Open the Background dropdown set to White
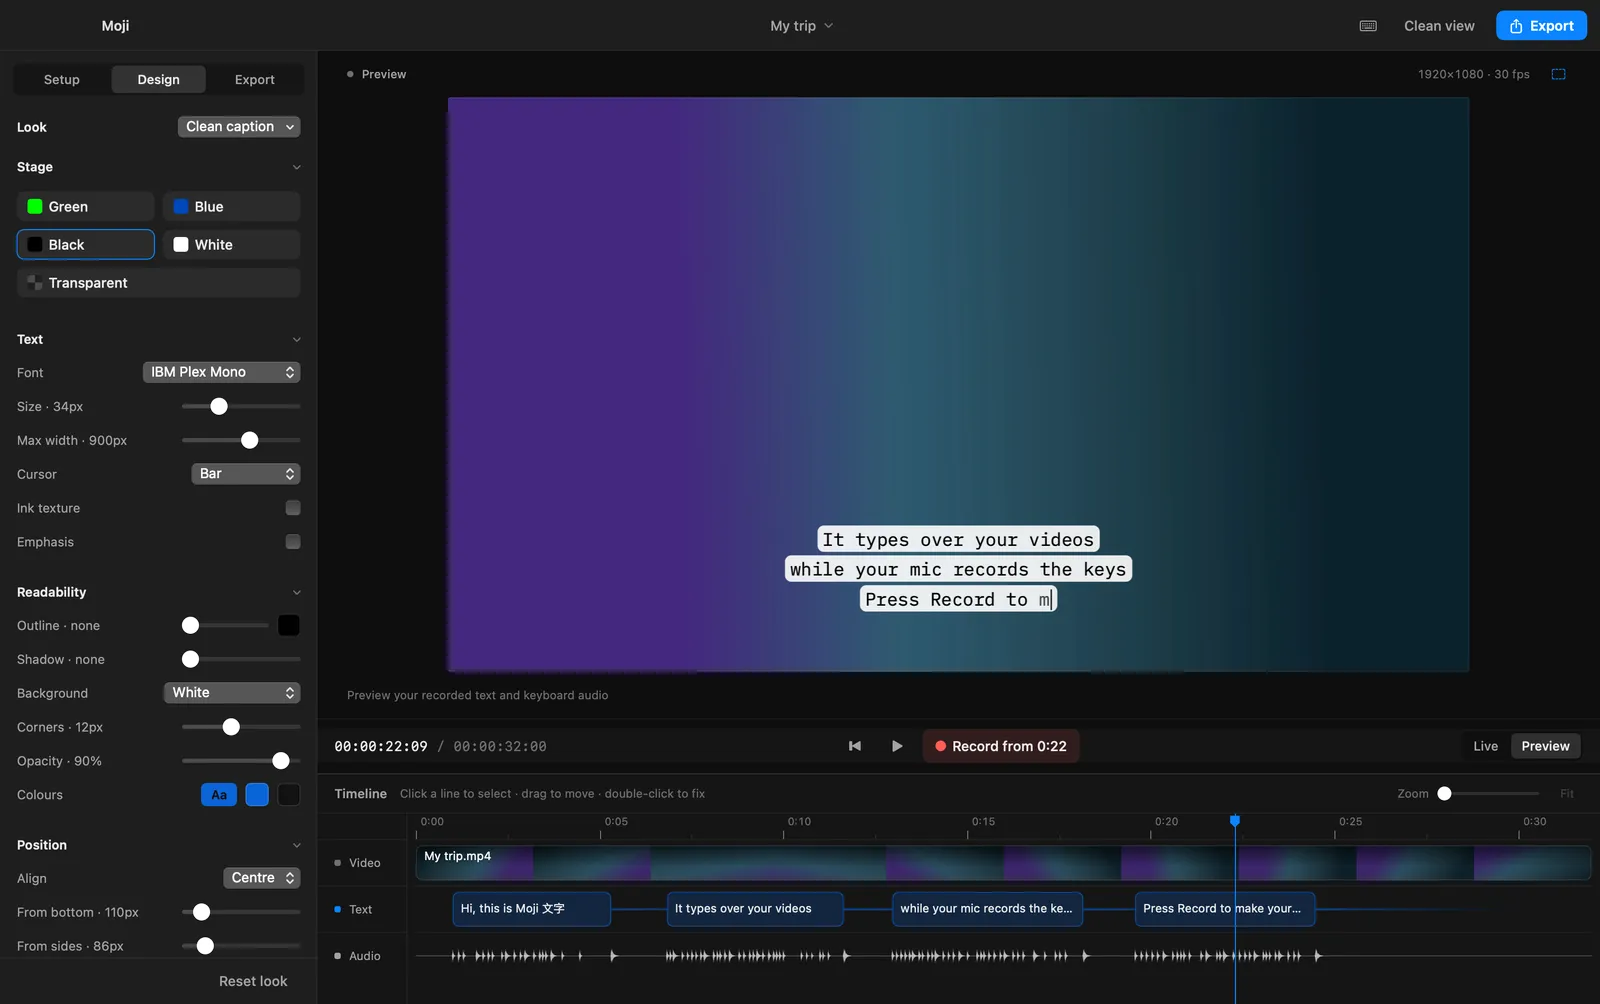The height and width of the screenshot is (1004, 1600). point(232,693)
